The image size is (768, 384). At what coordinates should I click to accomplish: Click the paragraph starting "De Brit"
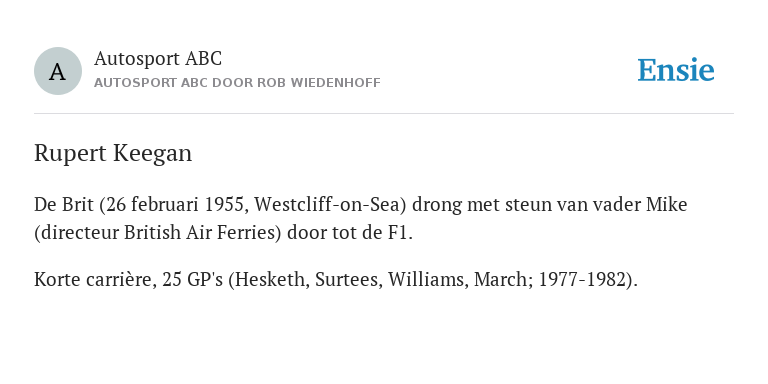pos(360,218)
